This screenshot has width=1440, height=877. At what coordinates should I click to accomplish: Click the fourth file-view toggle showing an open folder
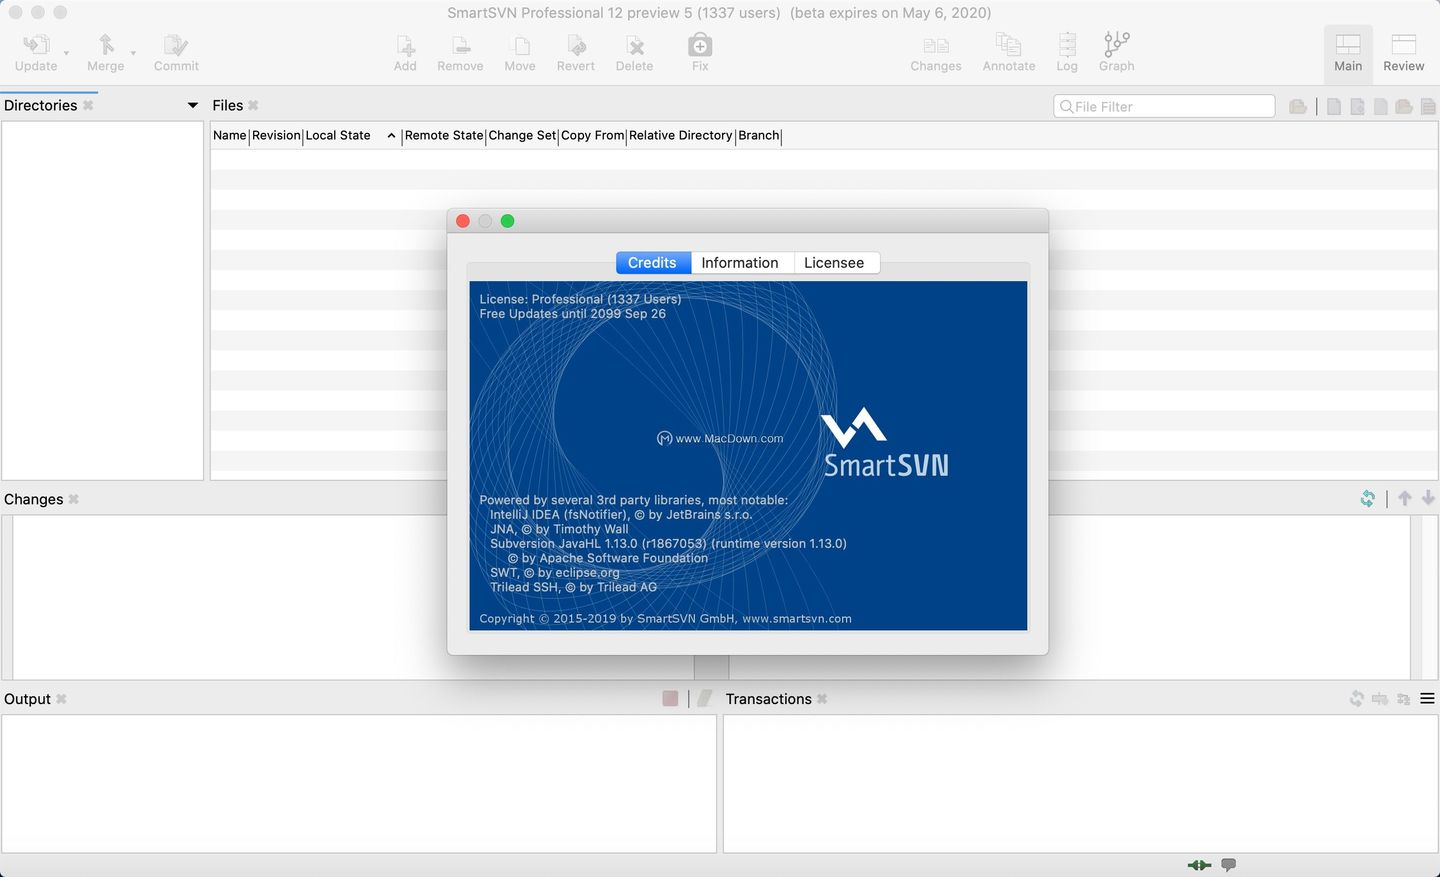(1404, 106)
